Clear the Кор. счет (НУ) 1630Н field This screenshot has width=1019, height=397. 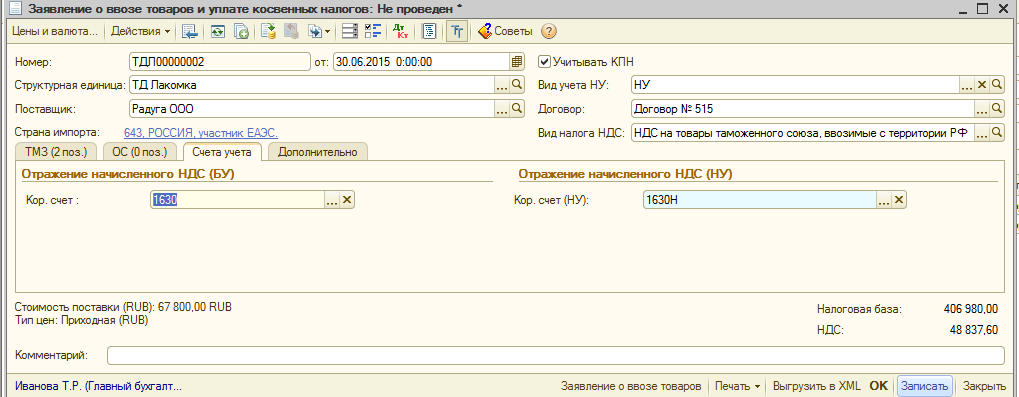click(899, 200)
